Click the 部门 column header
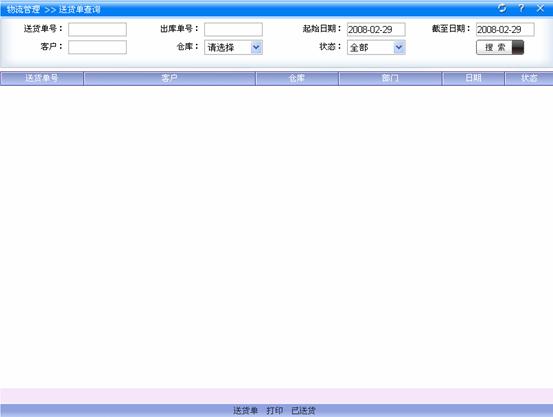 (390, 78)
